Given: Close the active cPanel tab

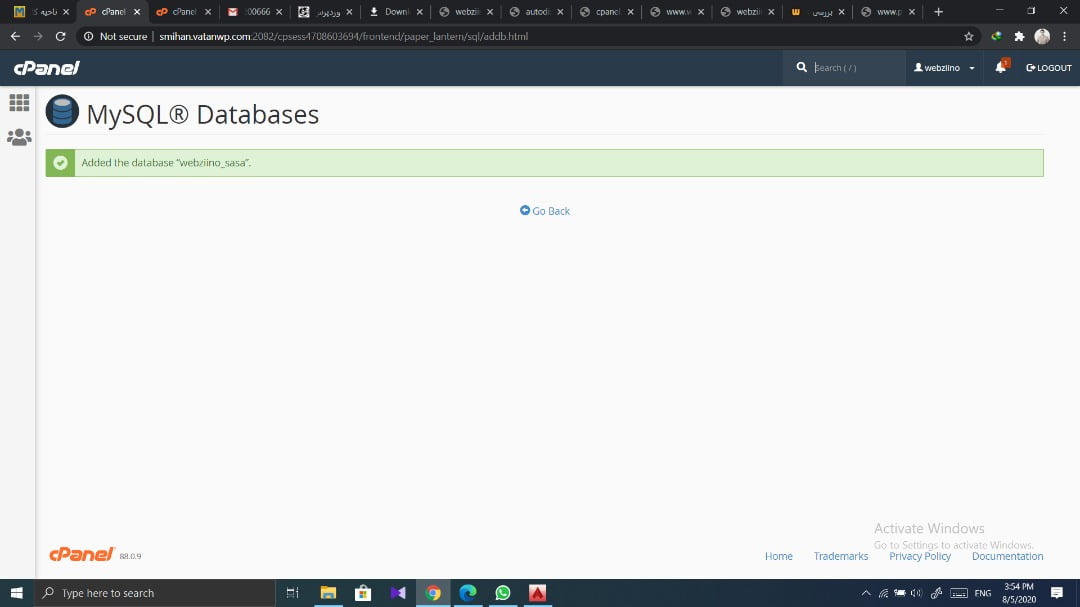Looking at the screenshot, I should point(137,12).
